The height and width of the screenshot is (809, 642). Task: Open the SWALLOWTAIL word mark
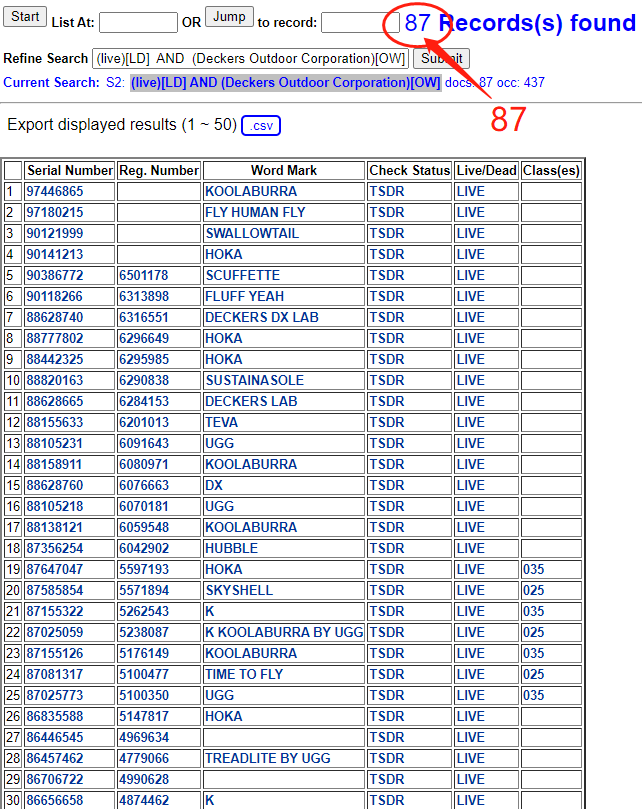(x=252, y=233)
